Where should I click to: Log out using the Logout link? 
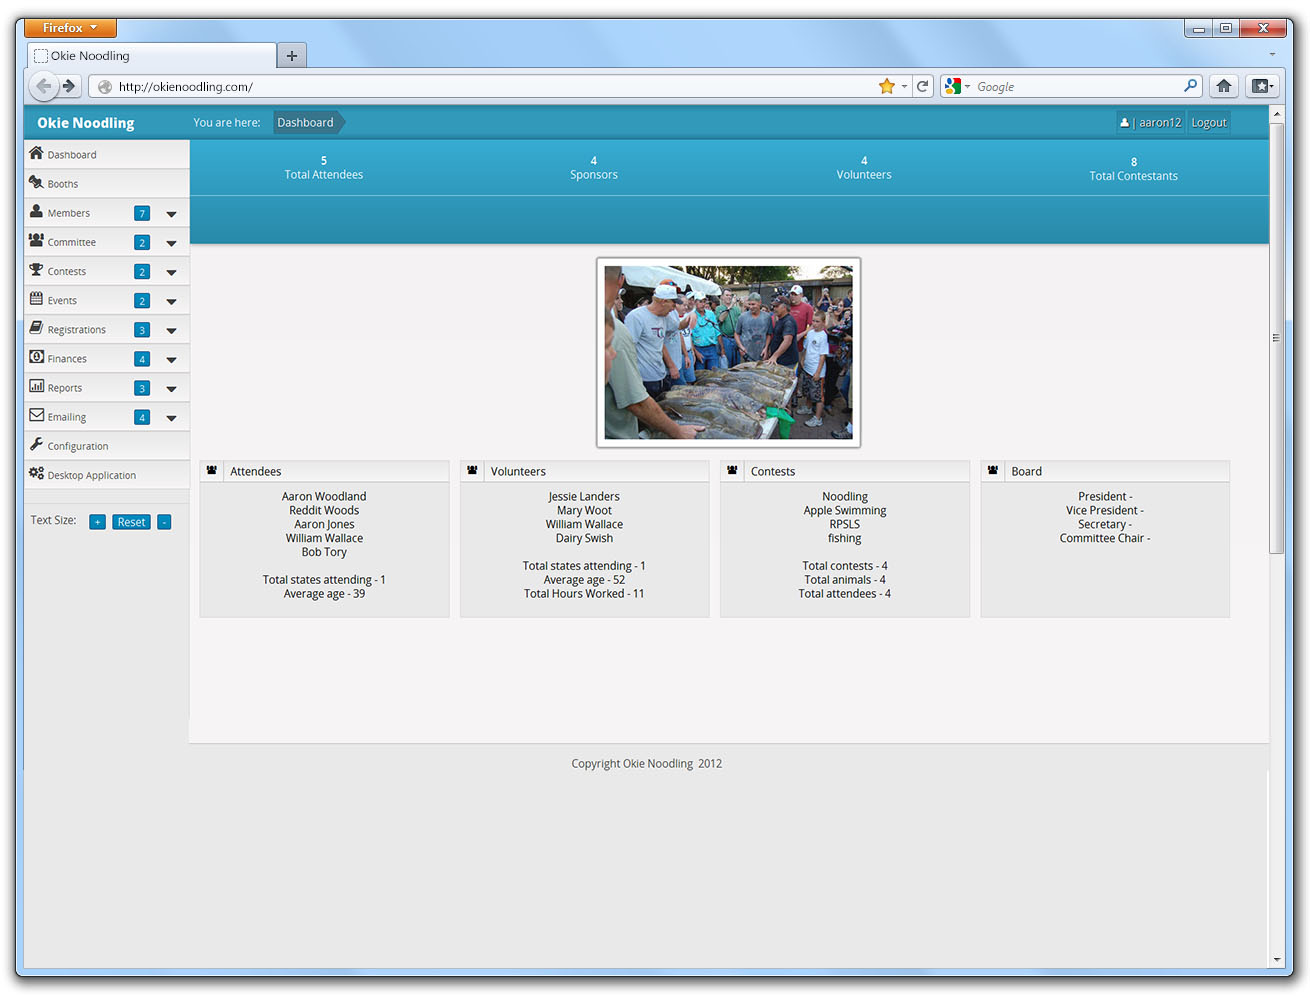pos(1209,122)
